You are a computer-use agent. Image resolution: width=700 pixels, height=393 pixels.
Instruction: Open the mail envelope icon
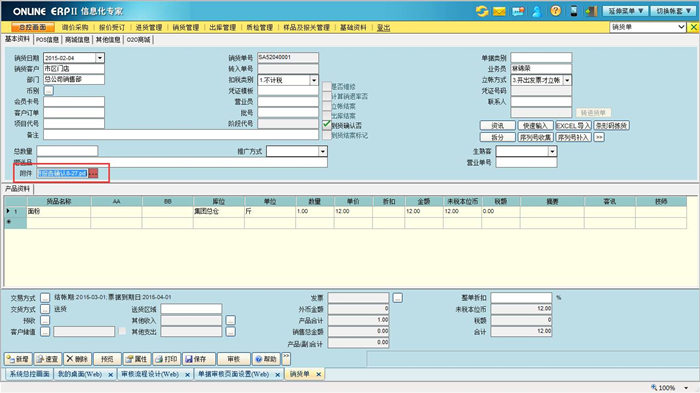coord(499,11)
